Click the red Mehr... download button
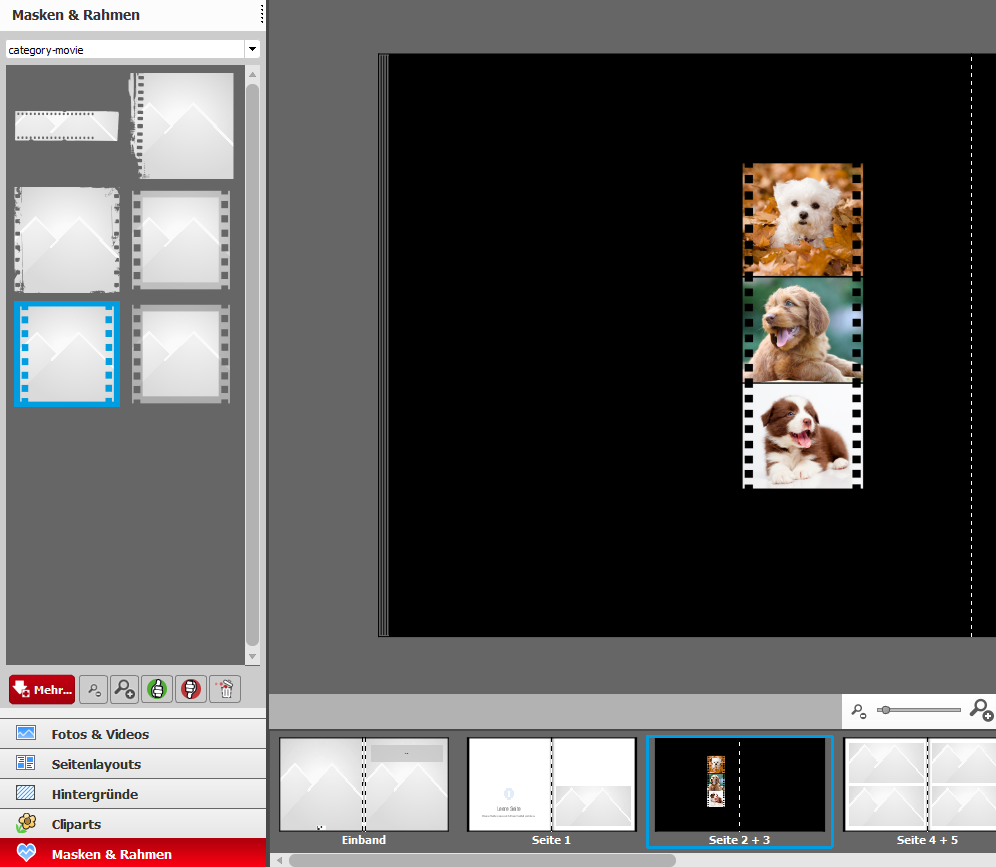Viewport: 996px width, 867px height. (42, 689)
